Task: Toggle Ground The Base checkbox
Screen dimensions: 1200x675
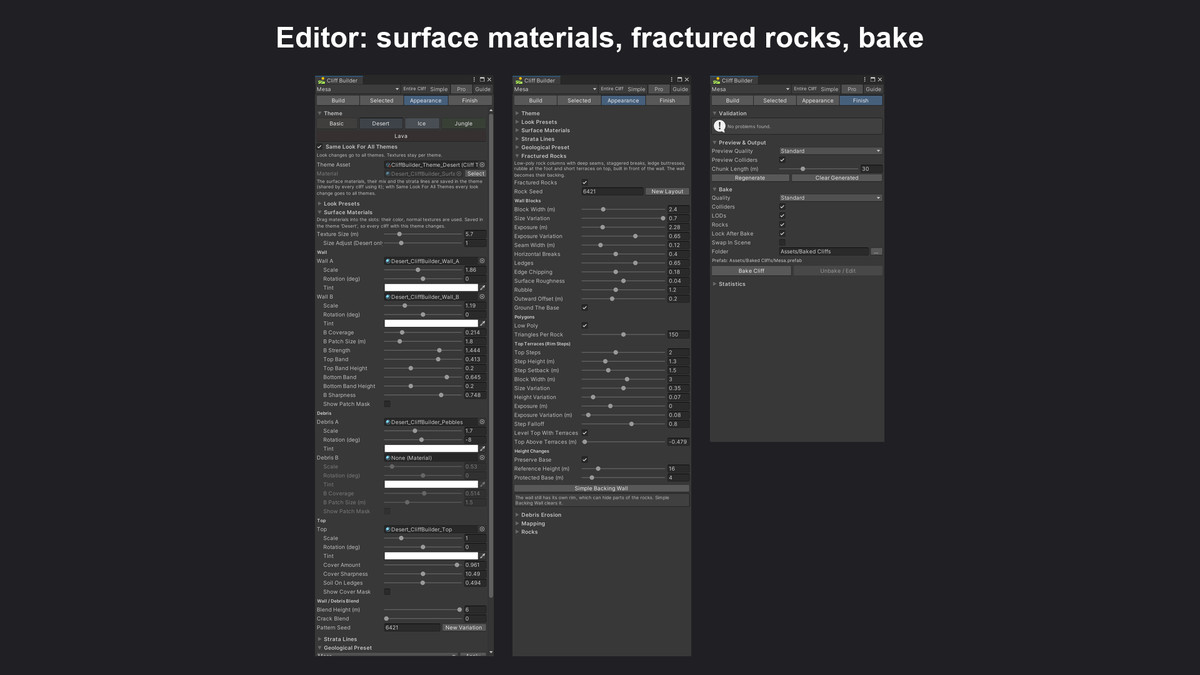Action: point(585,308)
